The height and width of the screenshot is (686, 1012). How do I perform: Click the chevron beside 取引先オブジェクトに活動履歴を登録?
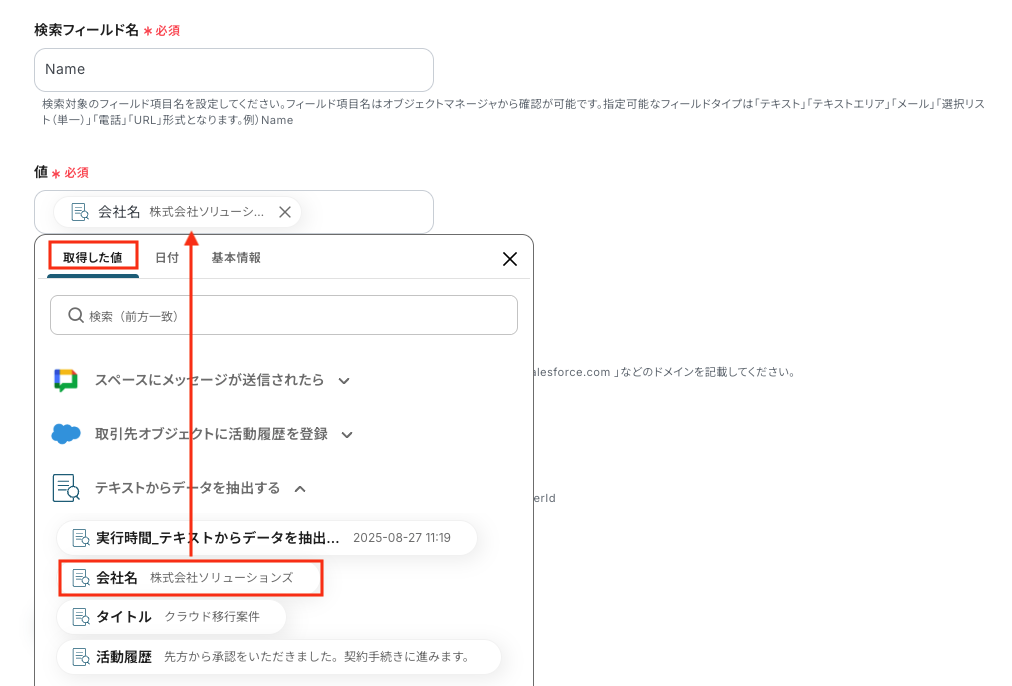(347, 435)
